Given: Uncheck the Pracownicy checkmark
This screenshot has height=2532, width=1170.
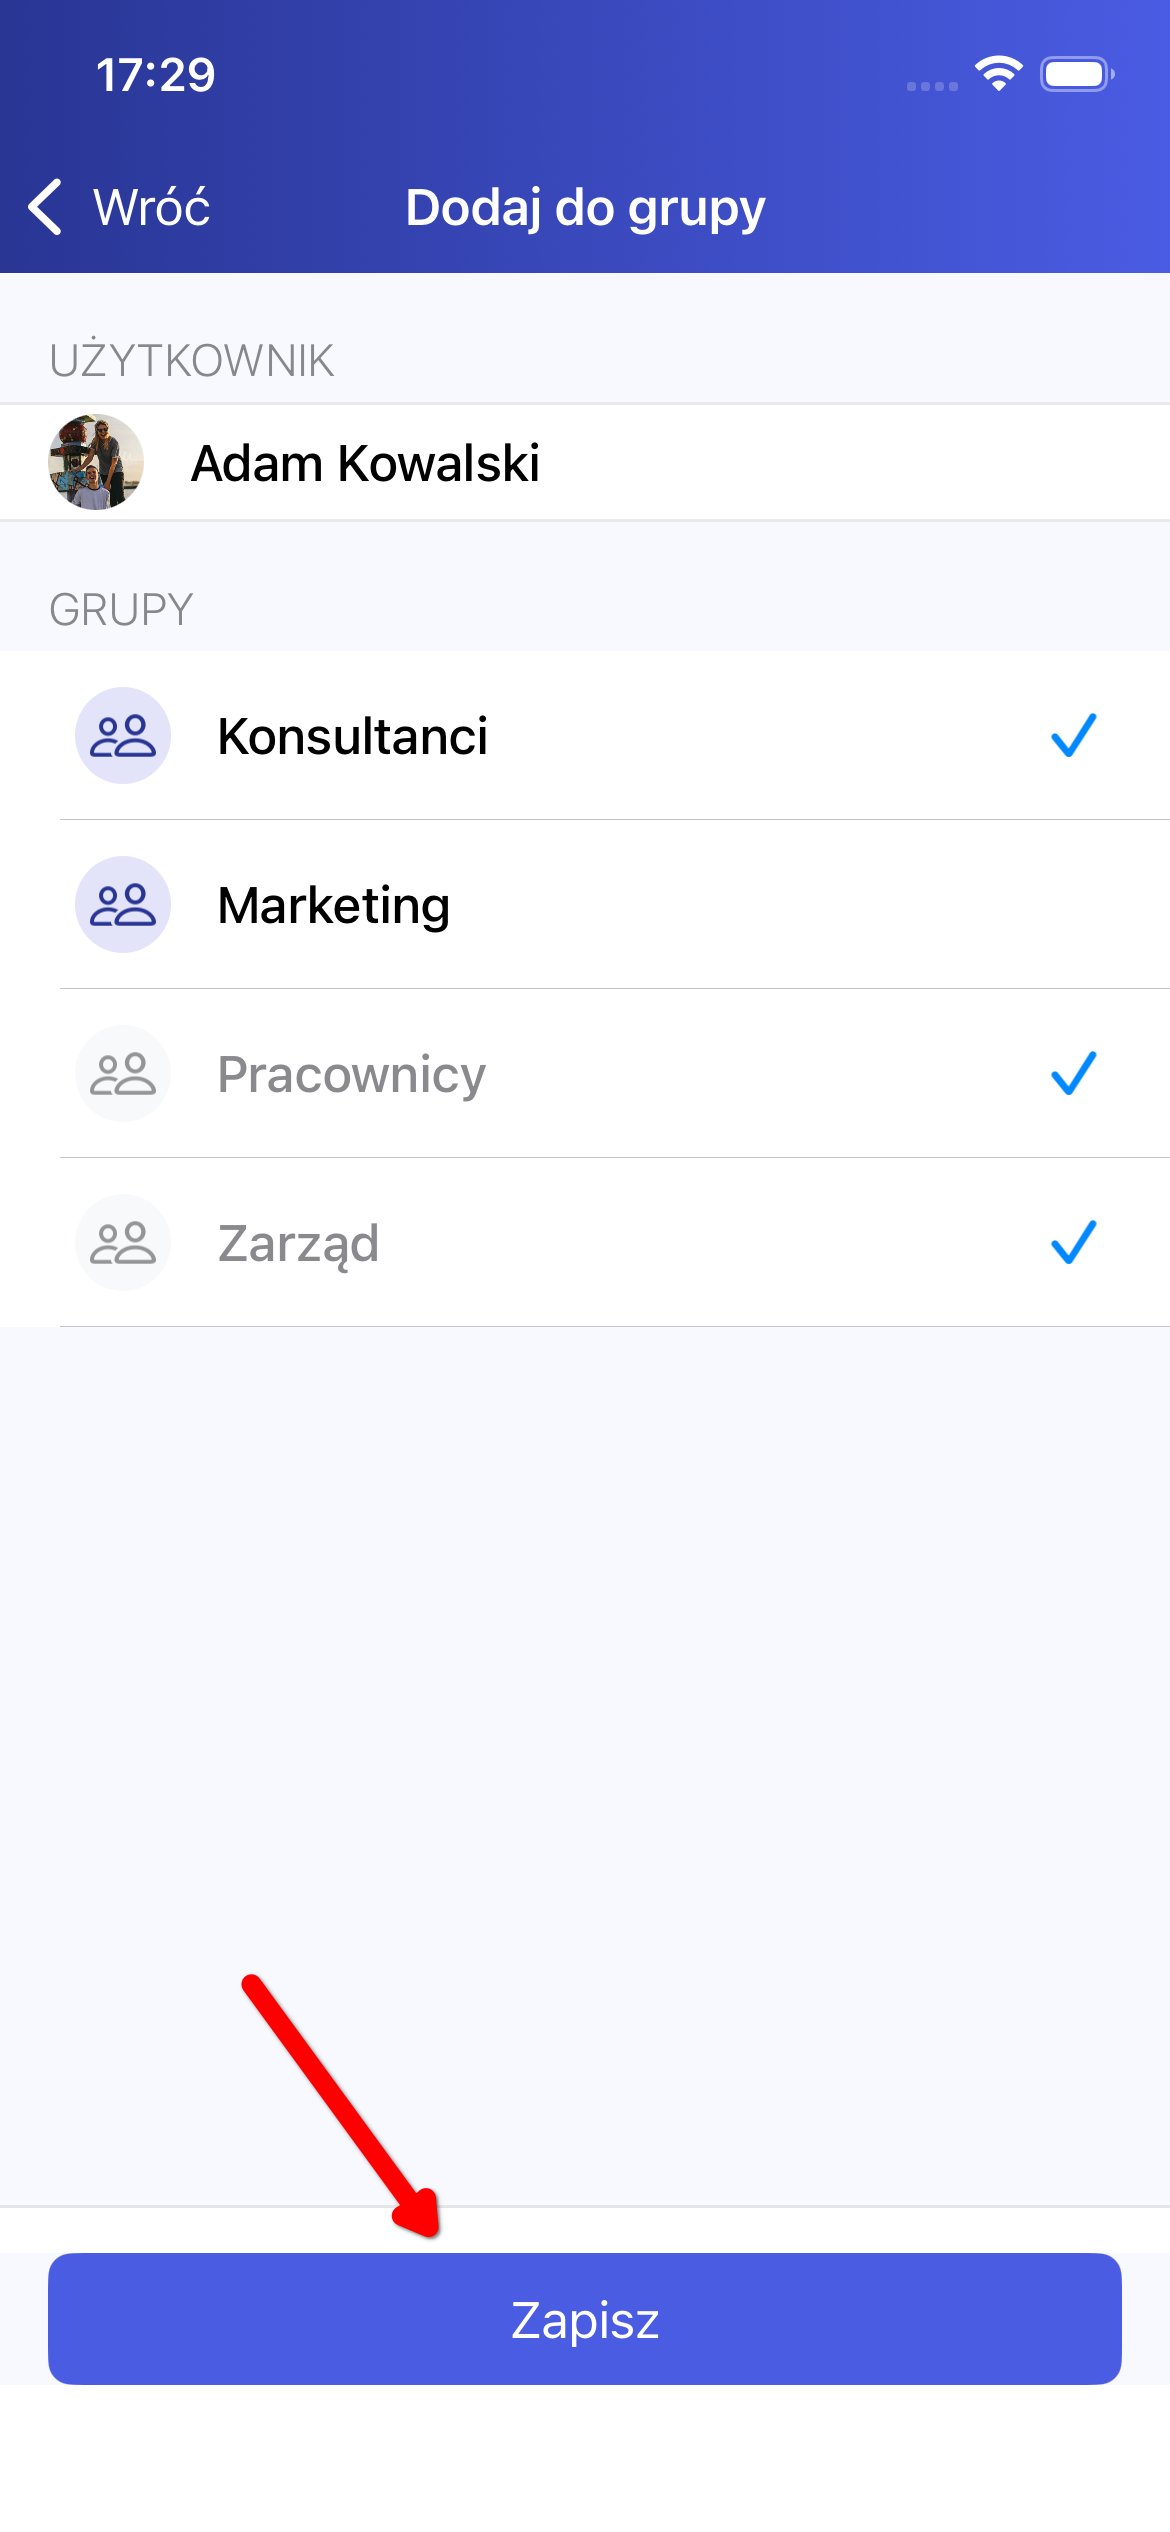Looking at the screenshot, I should pos(1074,1074).
